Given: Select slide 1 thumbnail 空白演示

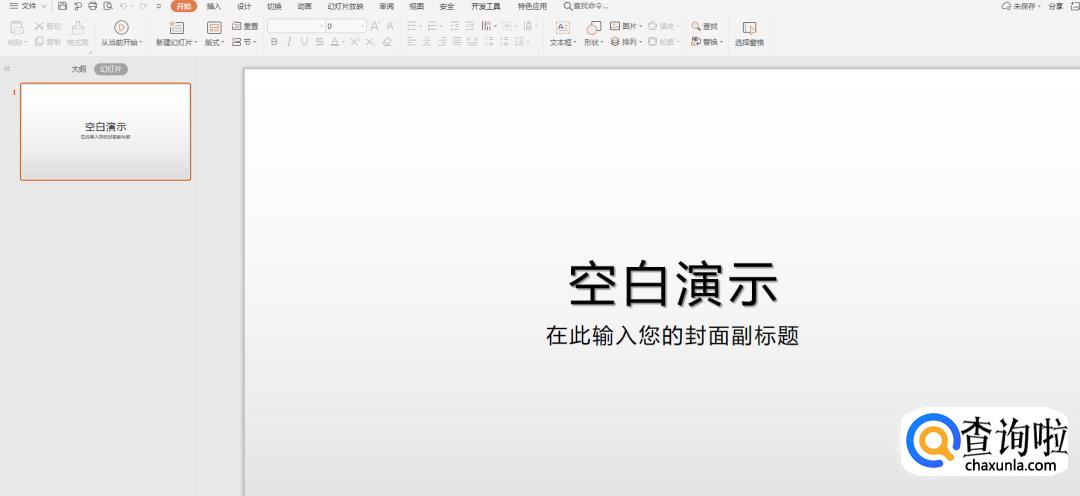Looking at the screenshot, I should (105, 131).
